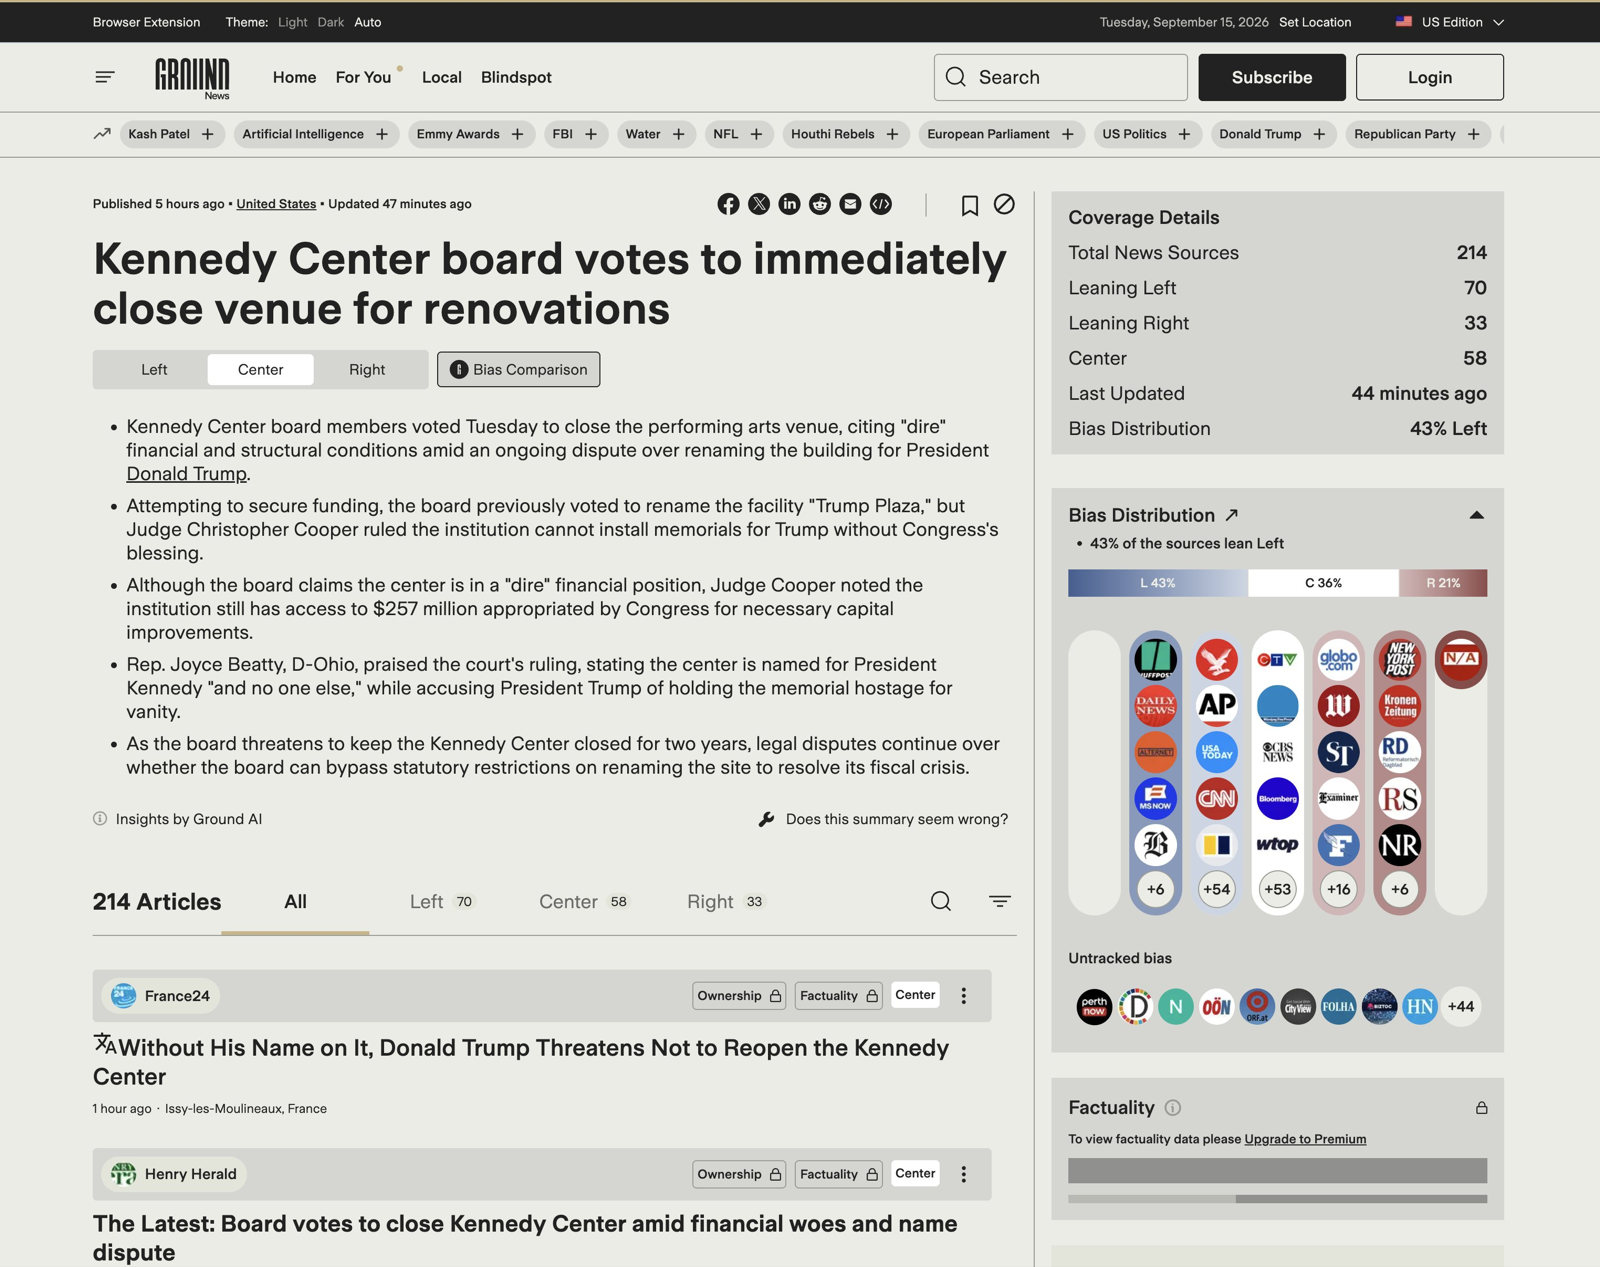Select the Dark theme
Image resolution: width=1600 pixels, height=1267 pixels.
pyautogui.click(x=331, y=22)
